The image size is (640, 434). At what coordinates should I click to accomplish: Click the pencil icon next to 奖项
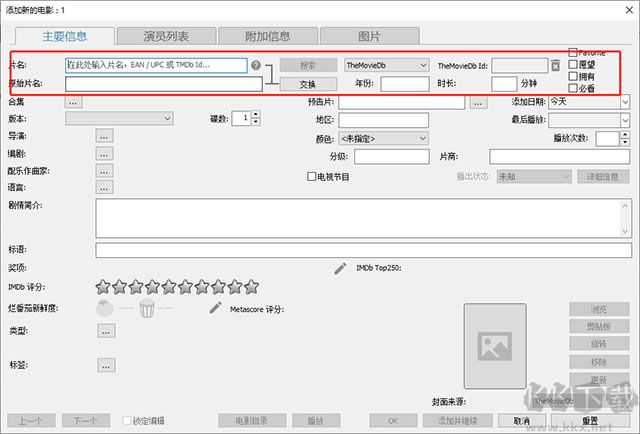pos(340,268)
